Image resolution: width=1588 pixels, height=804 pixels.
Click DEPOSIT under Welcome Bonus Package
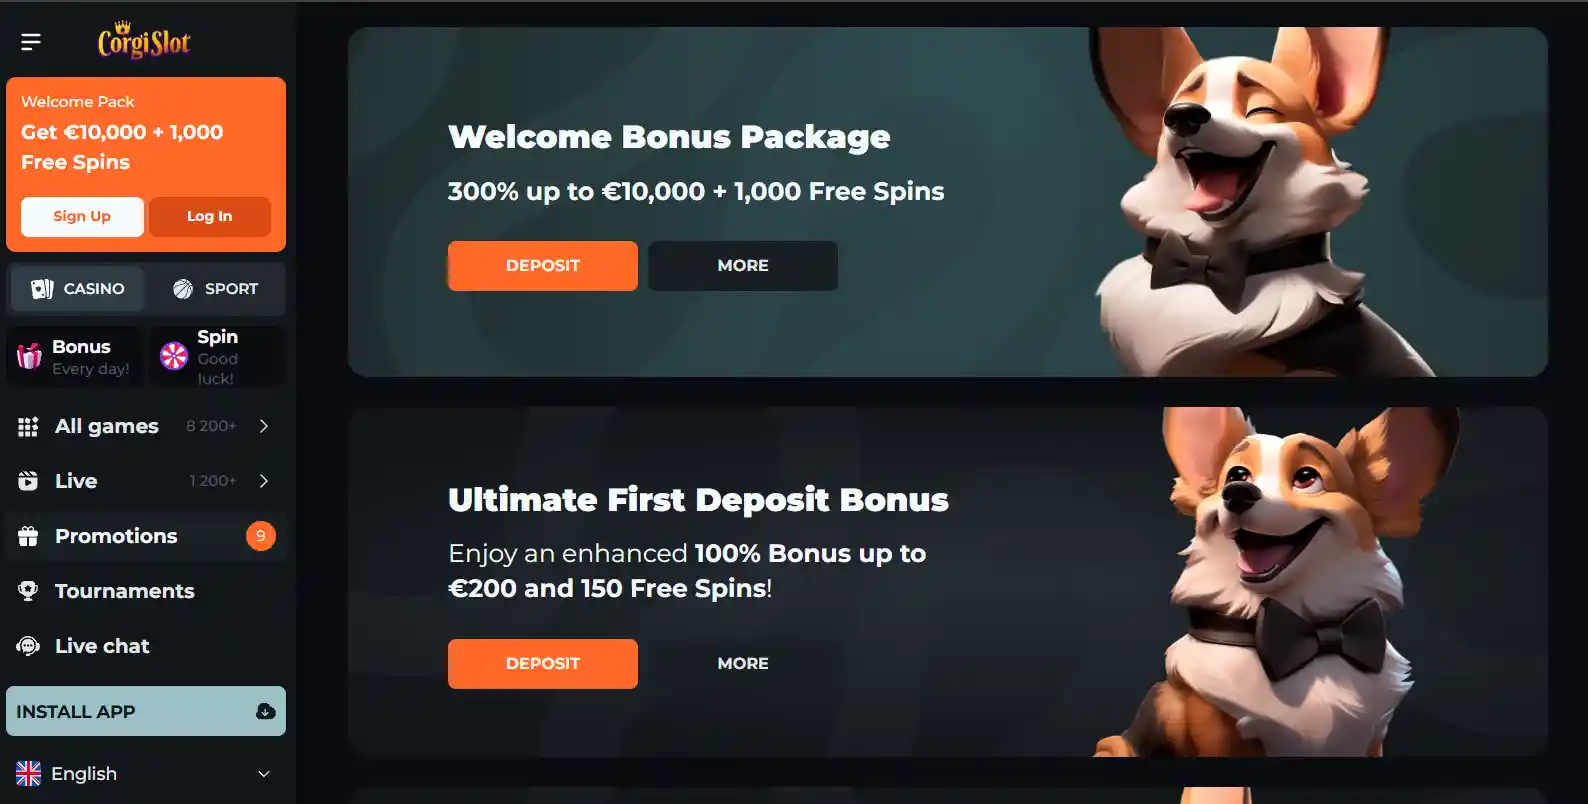[543, 266]
